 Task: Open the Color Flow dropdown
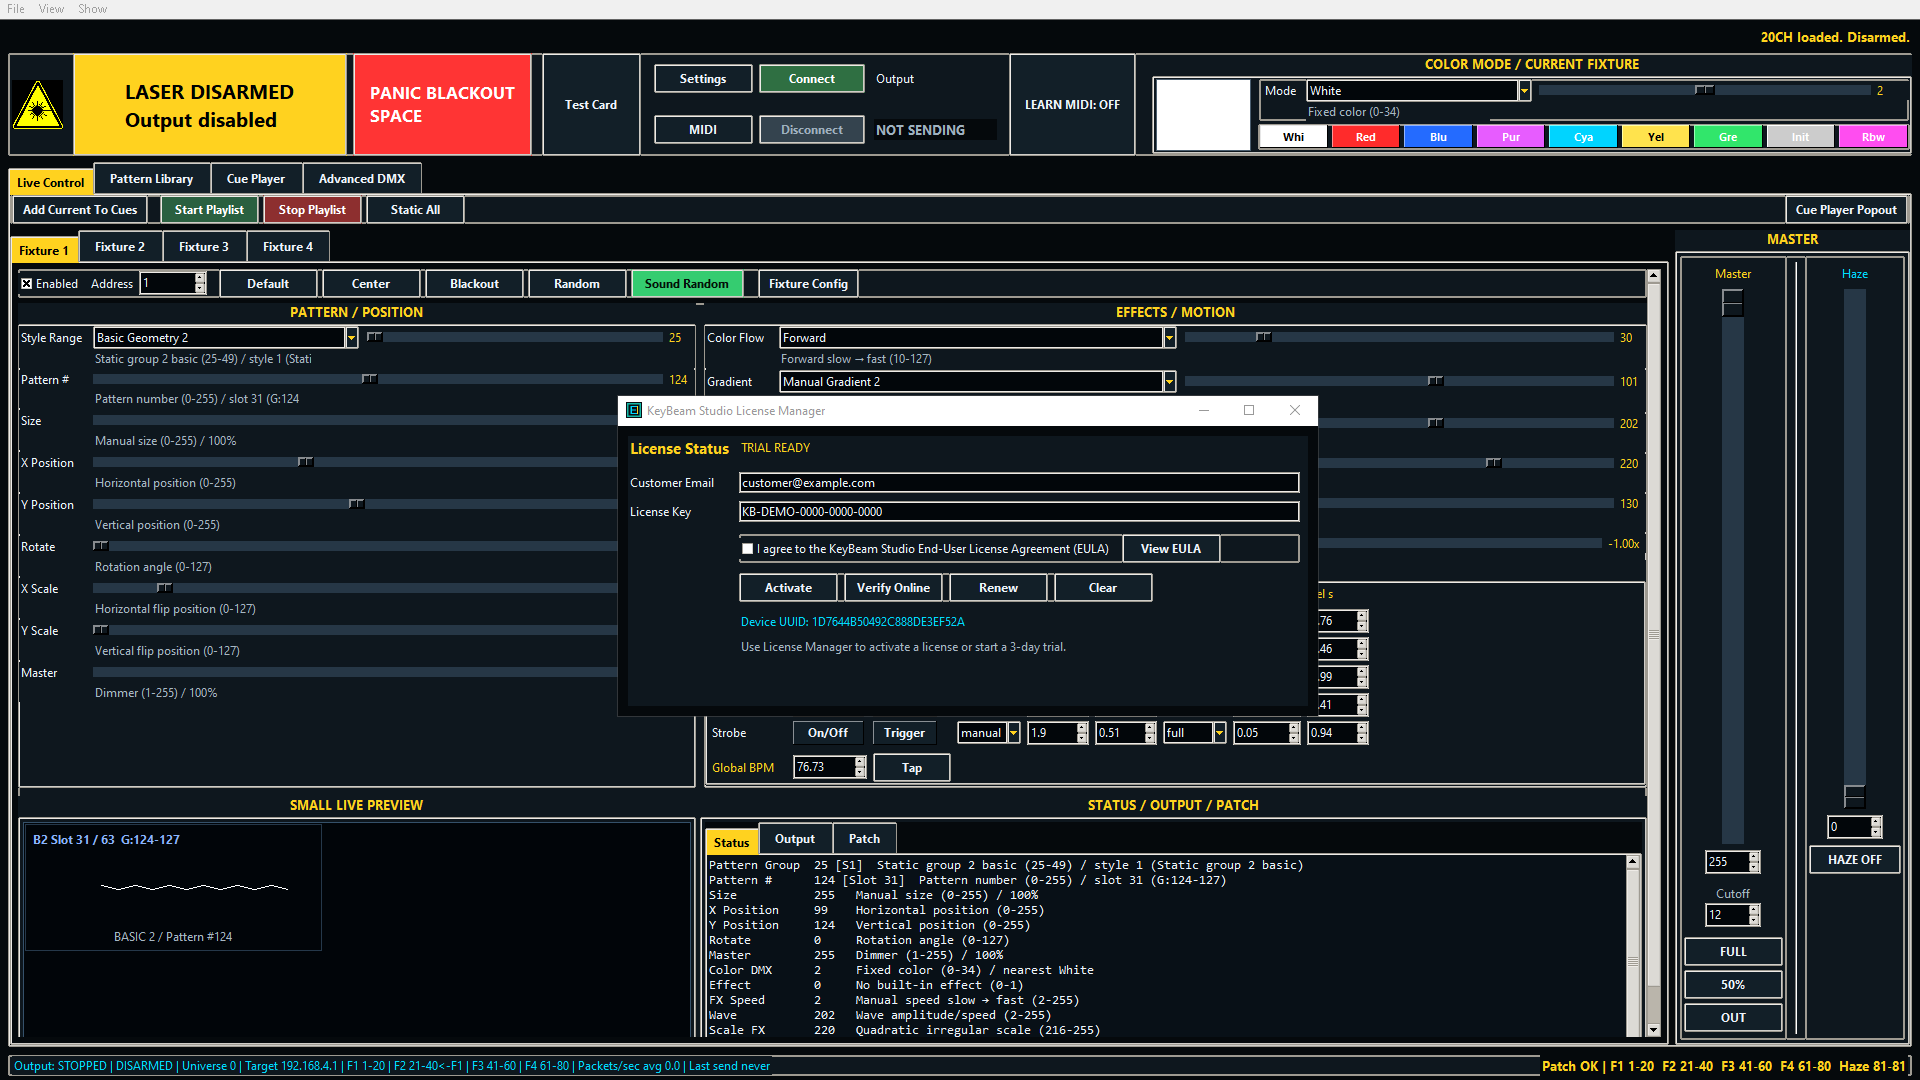(1169, 338)
